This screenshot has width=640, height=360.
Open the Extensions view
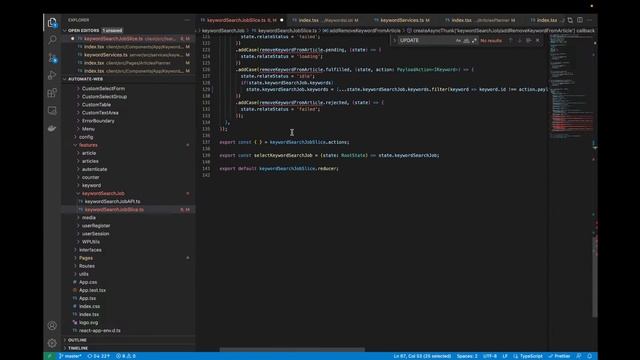tap(52, 93)
